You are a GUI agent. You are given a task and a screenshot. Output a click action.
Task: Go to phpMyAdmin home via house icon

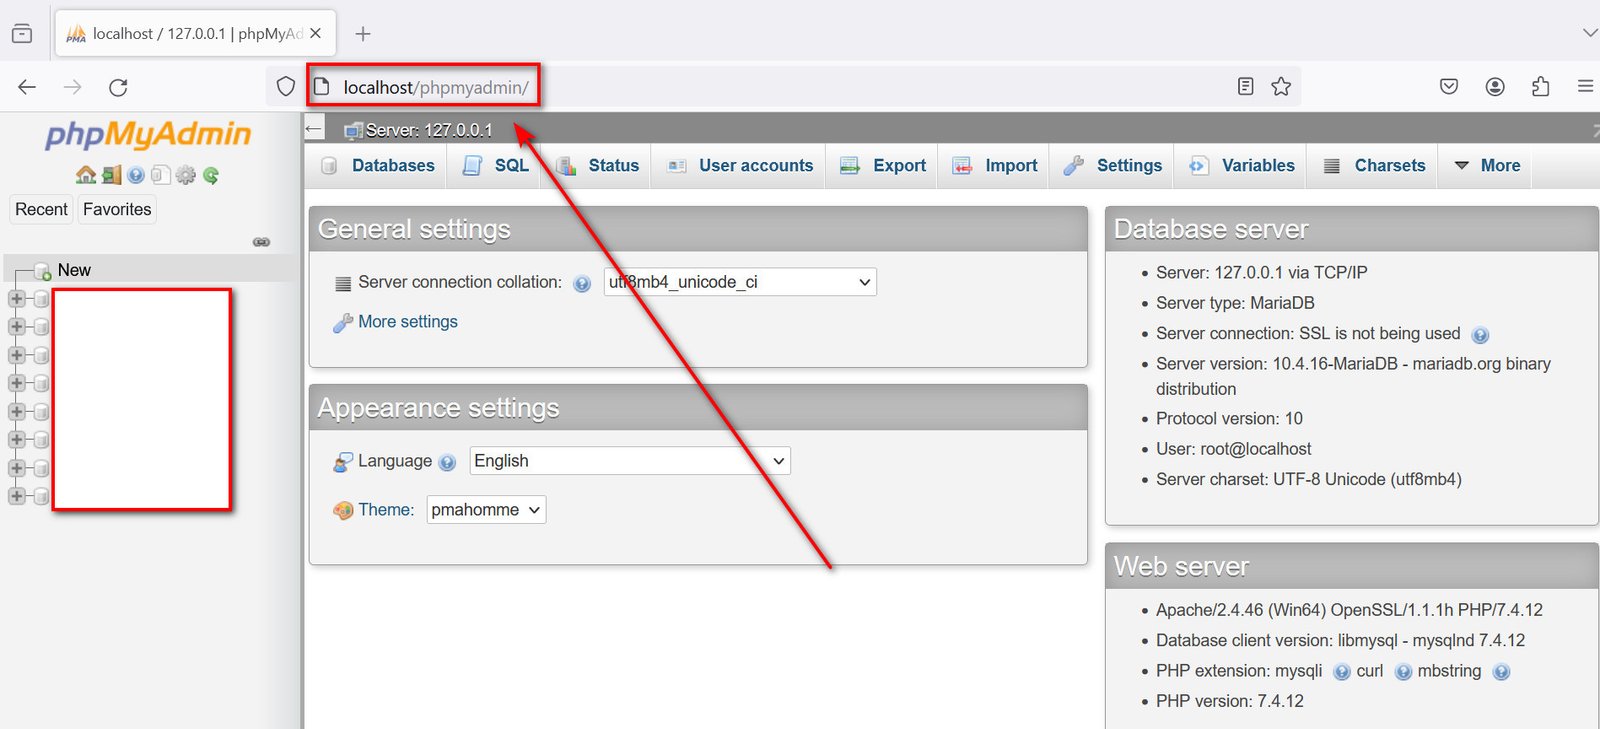pos(86,175)
